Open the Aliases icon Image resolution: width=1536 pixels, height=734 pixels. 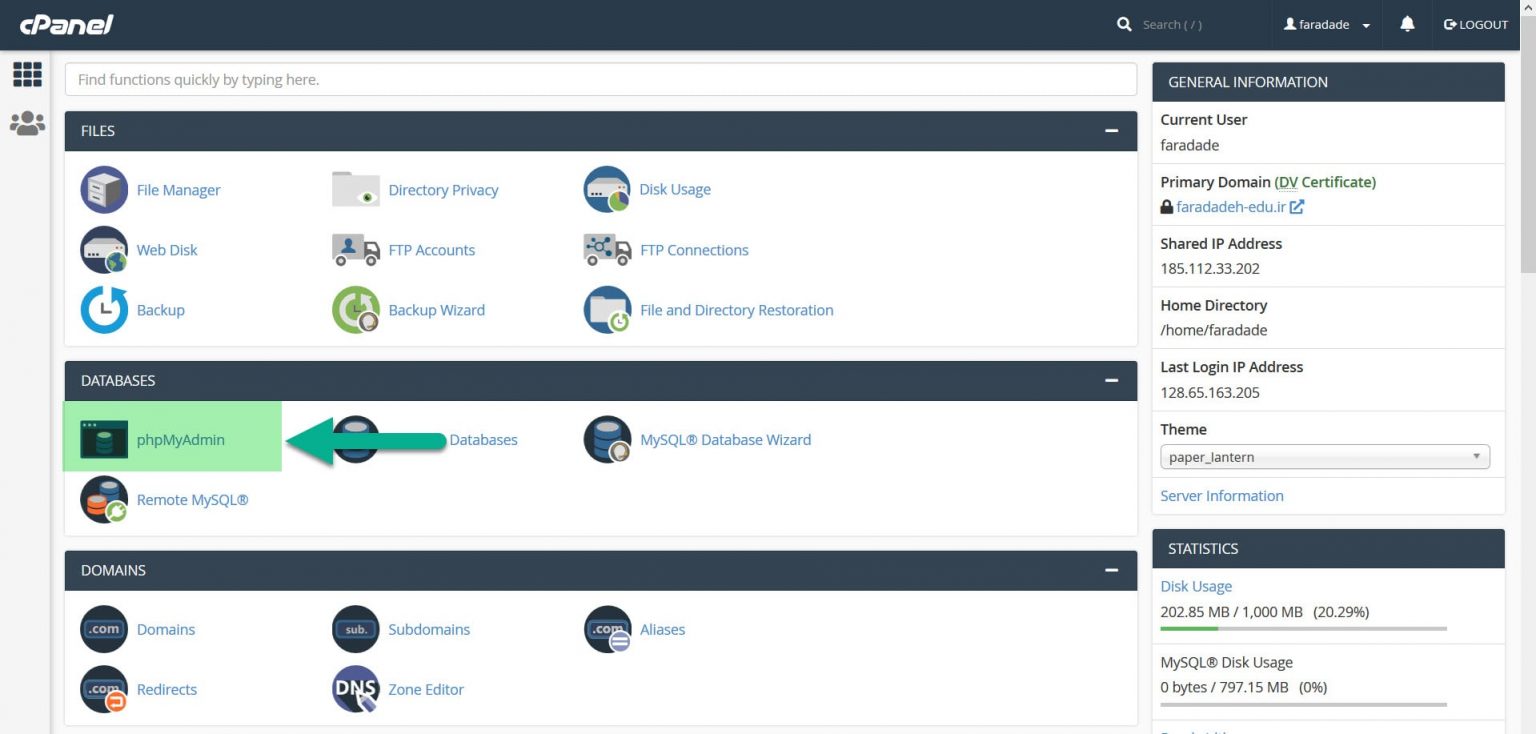point(607,630)
